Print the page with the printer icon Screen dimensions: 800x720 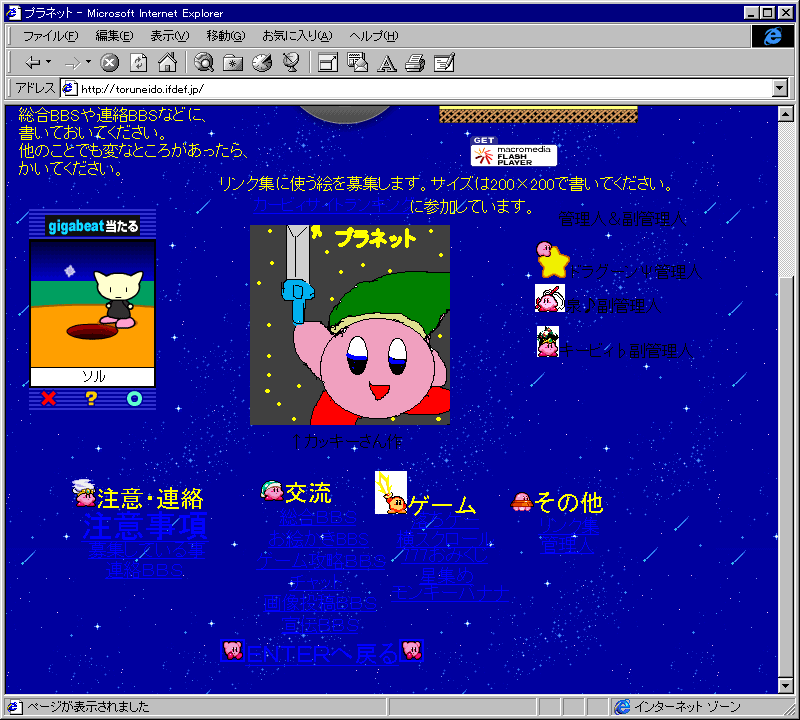pos(415,63)
